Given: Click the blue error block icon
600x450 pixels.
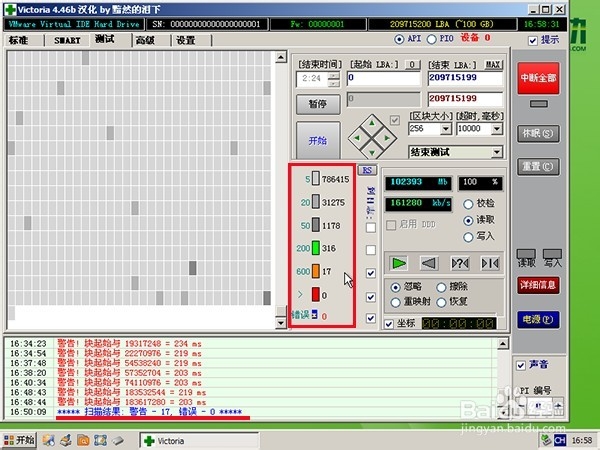Looking at the screenshot, I should pos(315,315).
